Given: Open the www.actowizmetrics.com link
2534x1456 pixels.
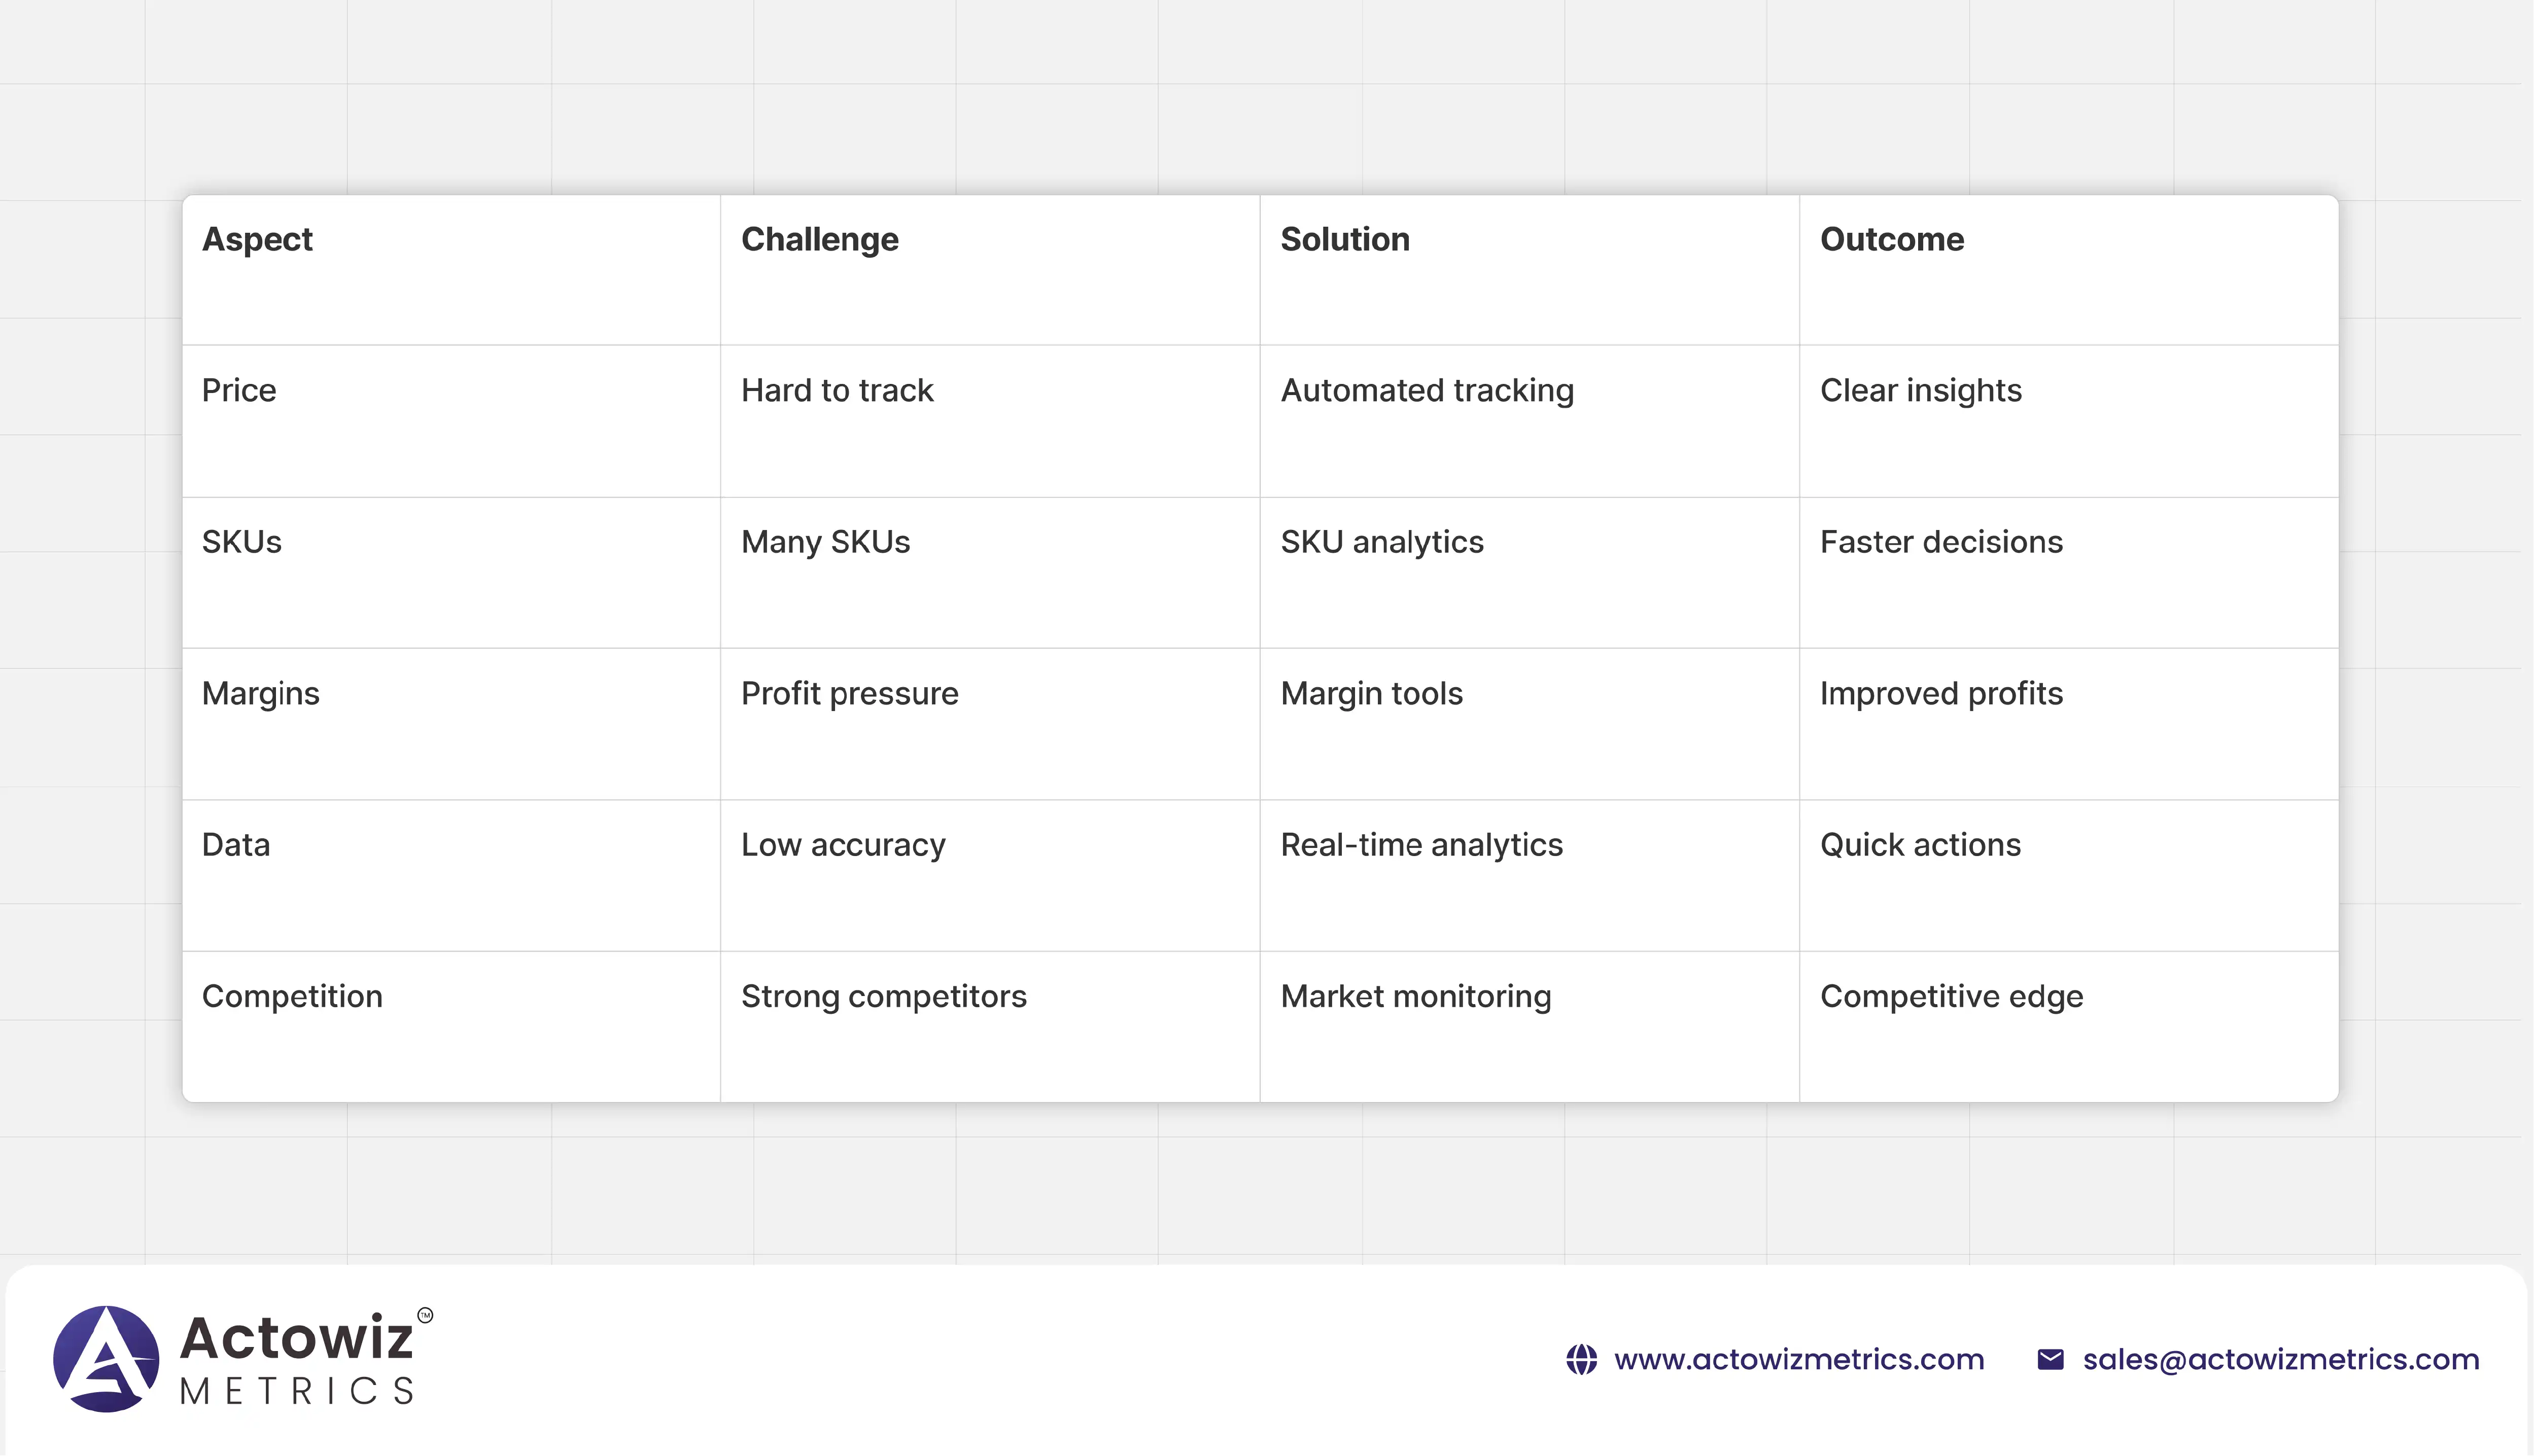Looking at the screenshot, I should coord(1798,1359).
